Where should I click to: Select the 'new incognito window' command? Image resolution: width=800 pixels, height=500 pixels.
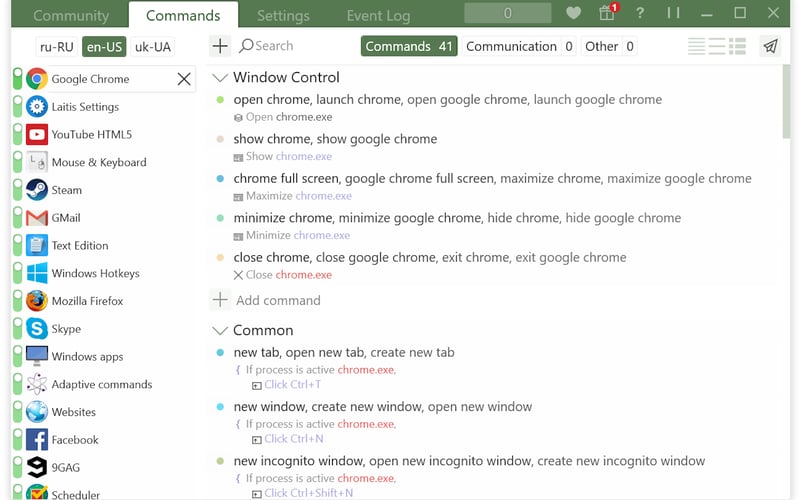469,461
